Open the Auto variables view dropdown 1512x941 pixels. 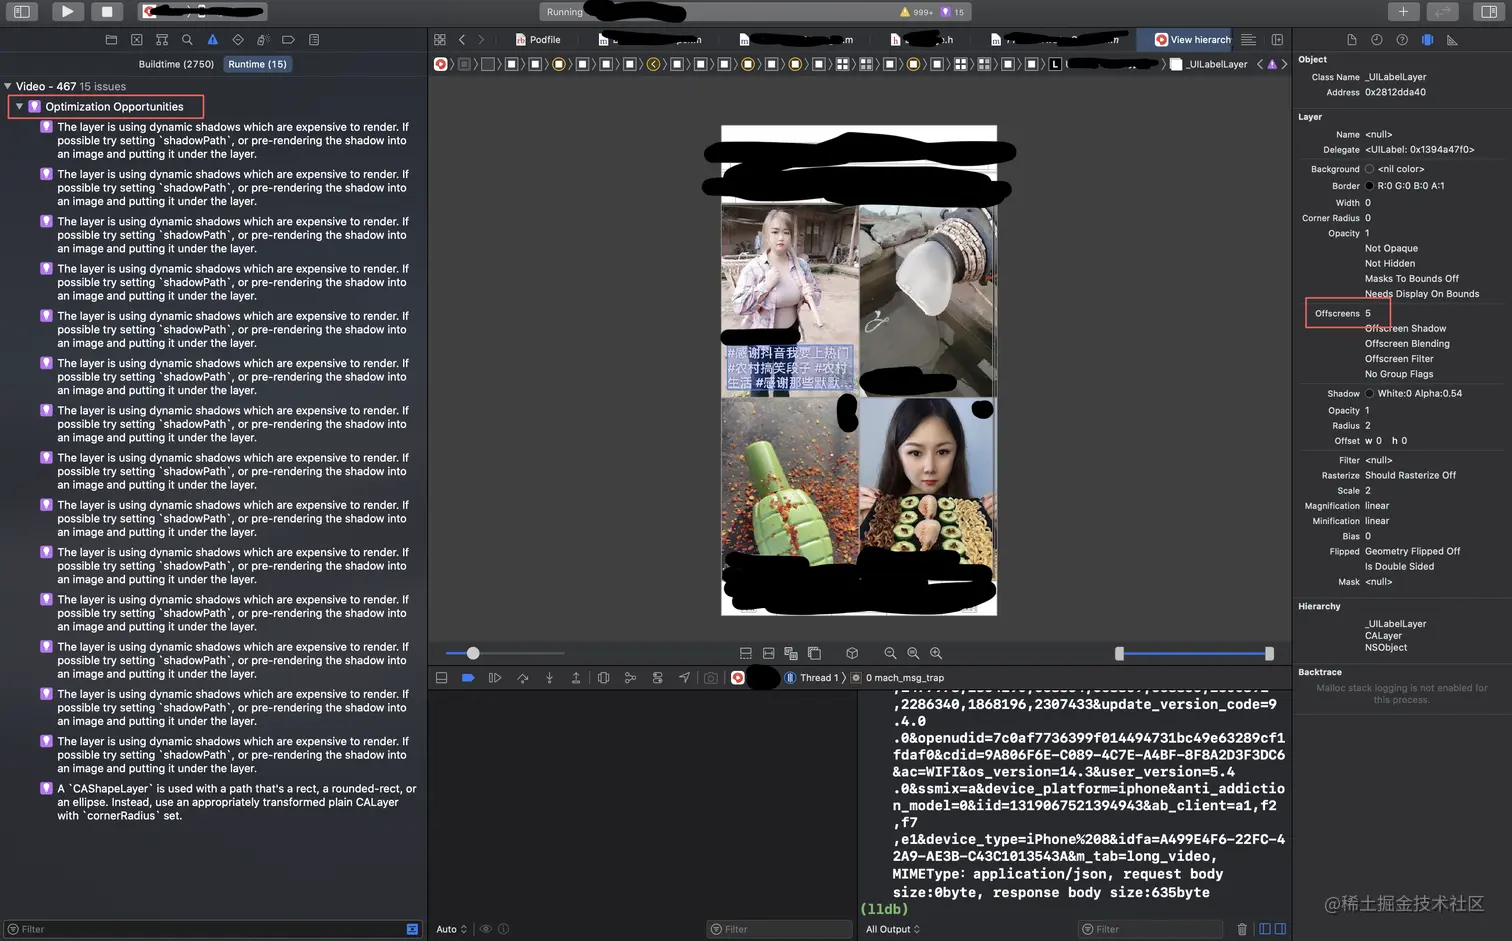coord(452,929)
